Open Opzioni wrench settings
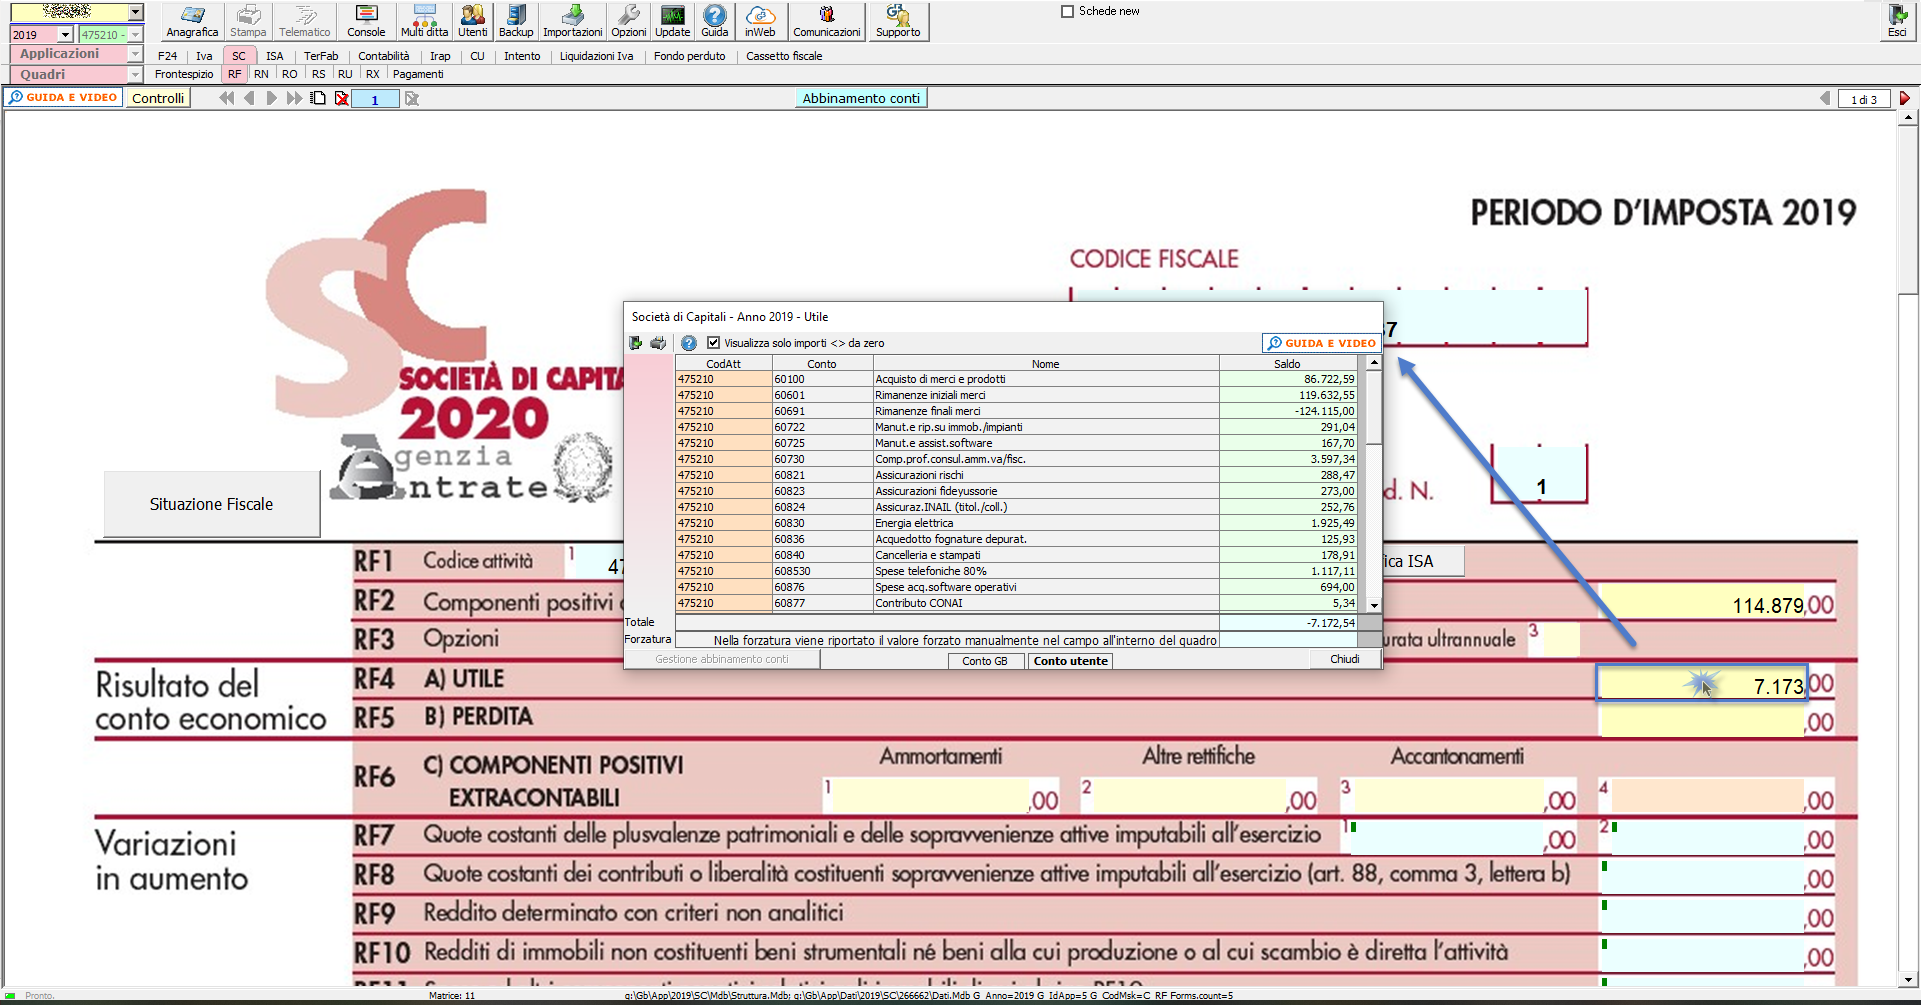This screenshot has height=1005, width=1921. tap(629, 21)
